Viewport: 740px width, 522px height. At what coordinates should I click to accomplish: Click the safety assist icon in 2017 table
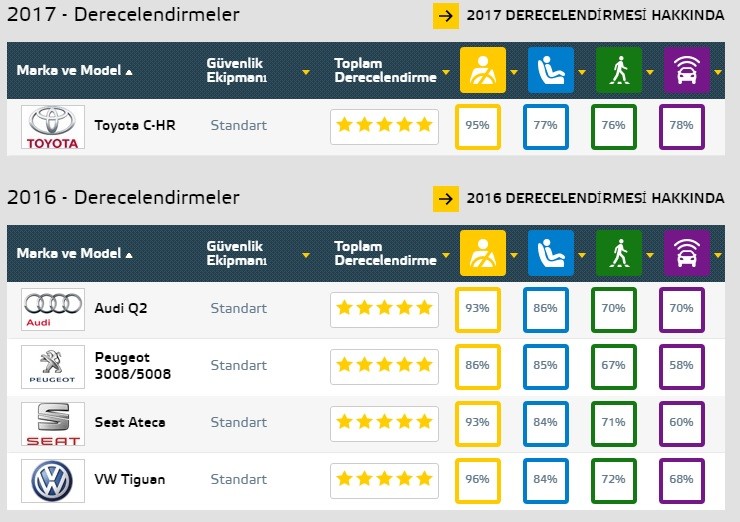(x=686, y=70)
